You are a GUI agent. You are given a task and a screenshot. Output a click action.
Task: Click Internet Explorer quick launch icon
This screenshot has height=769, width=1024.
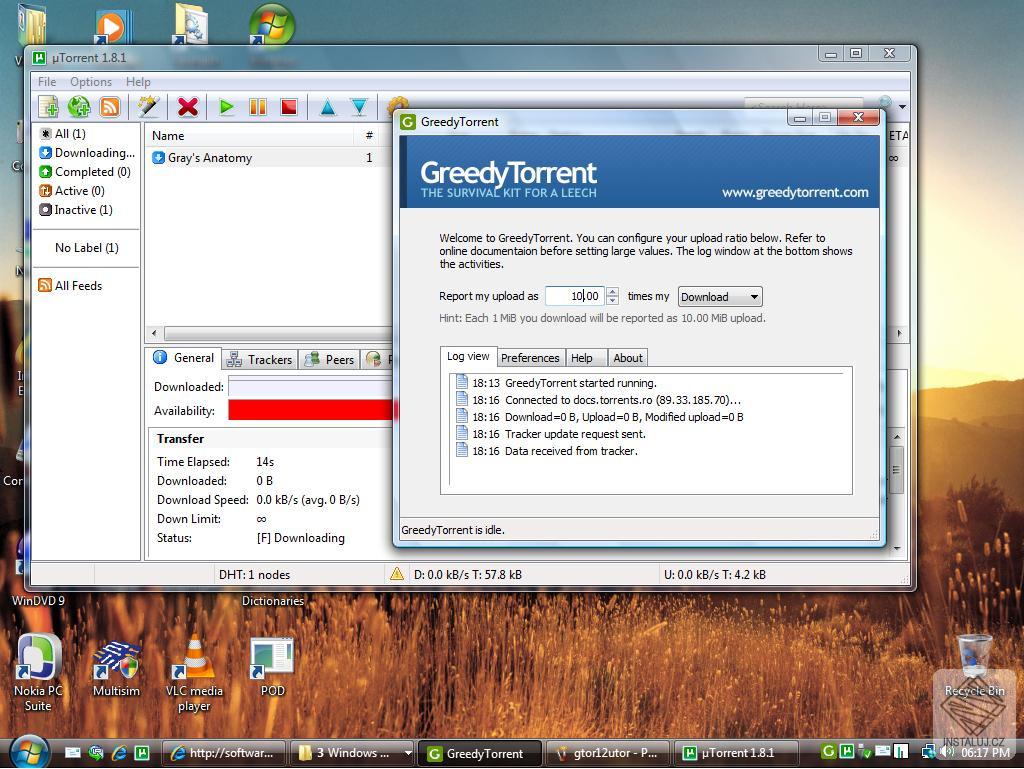pos(120,753)
